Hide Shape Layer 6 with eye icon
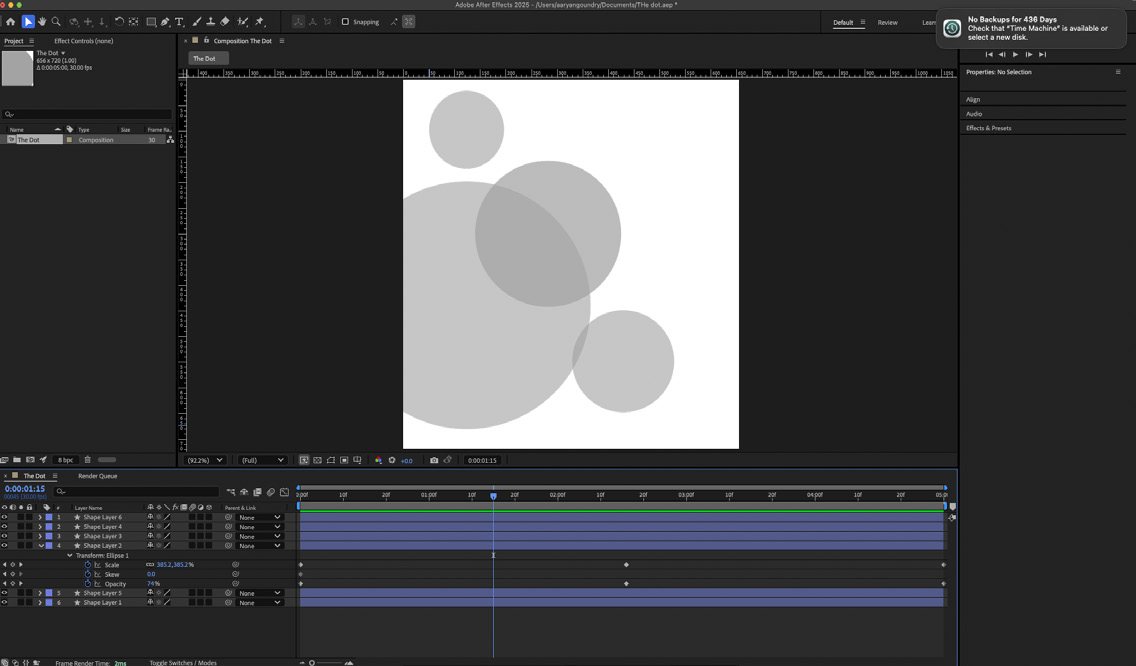This screenshot has height=666, width=1136. click(x=4, y=517)
